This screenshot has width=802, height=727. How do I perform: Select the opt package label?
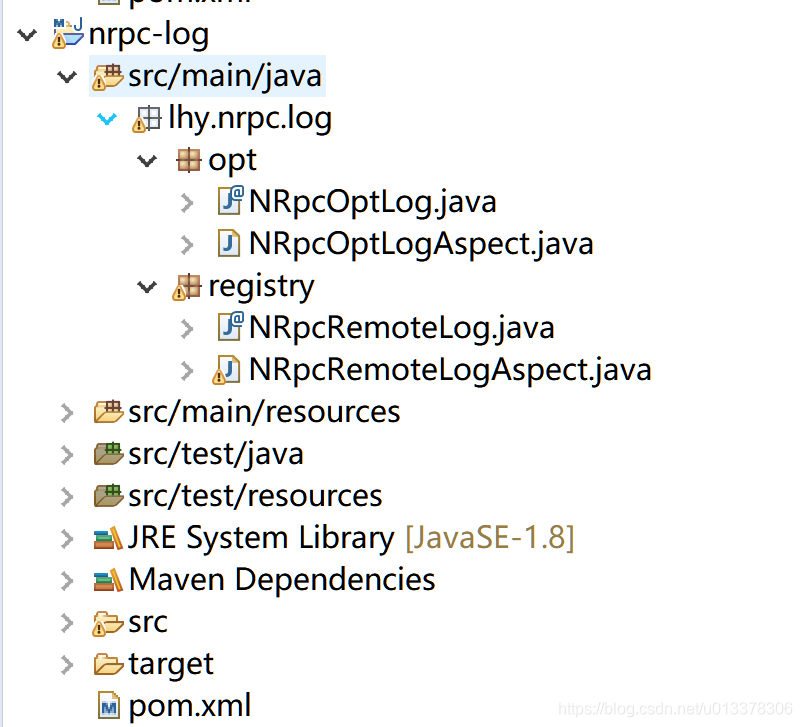(x=232, y=162)
